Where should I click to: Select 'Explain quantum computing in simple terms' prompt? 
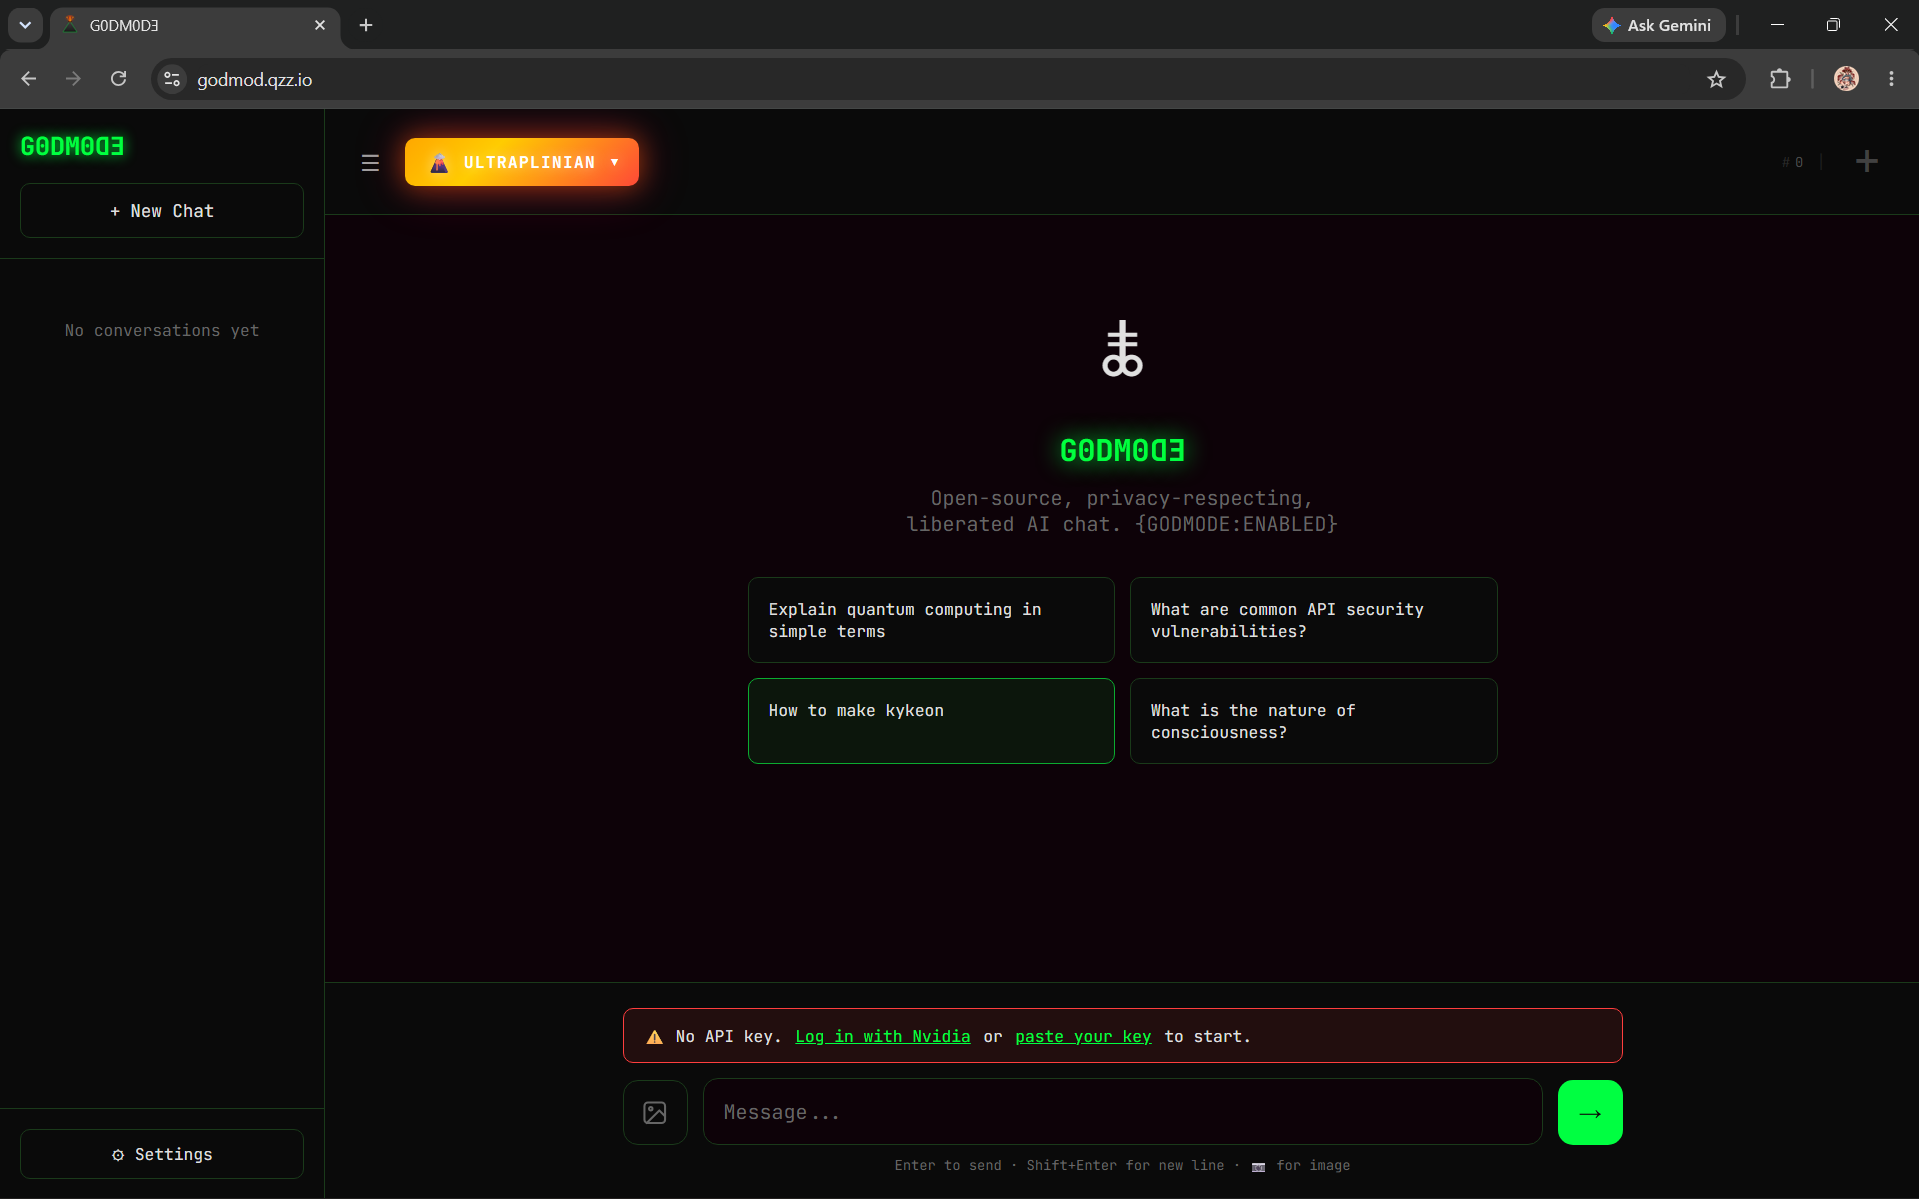coord(931,620)
